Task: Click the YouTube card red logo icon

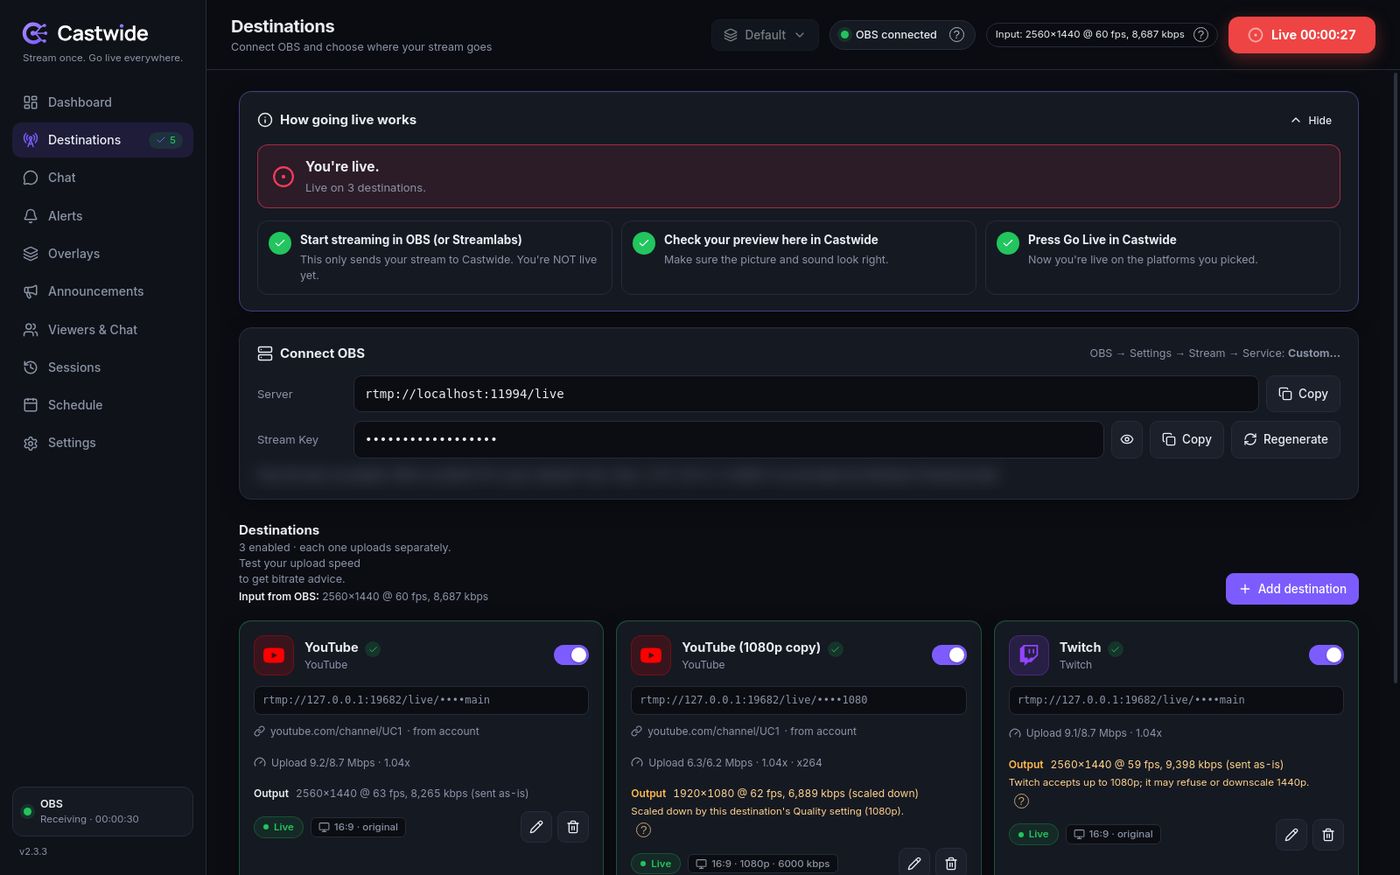Action: click(274, 655)
